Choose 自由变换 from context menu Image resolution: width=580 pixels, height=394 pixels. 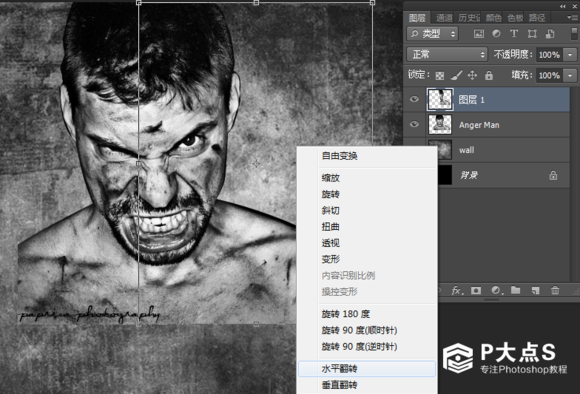(367, 156)
